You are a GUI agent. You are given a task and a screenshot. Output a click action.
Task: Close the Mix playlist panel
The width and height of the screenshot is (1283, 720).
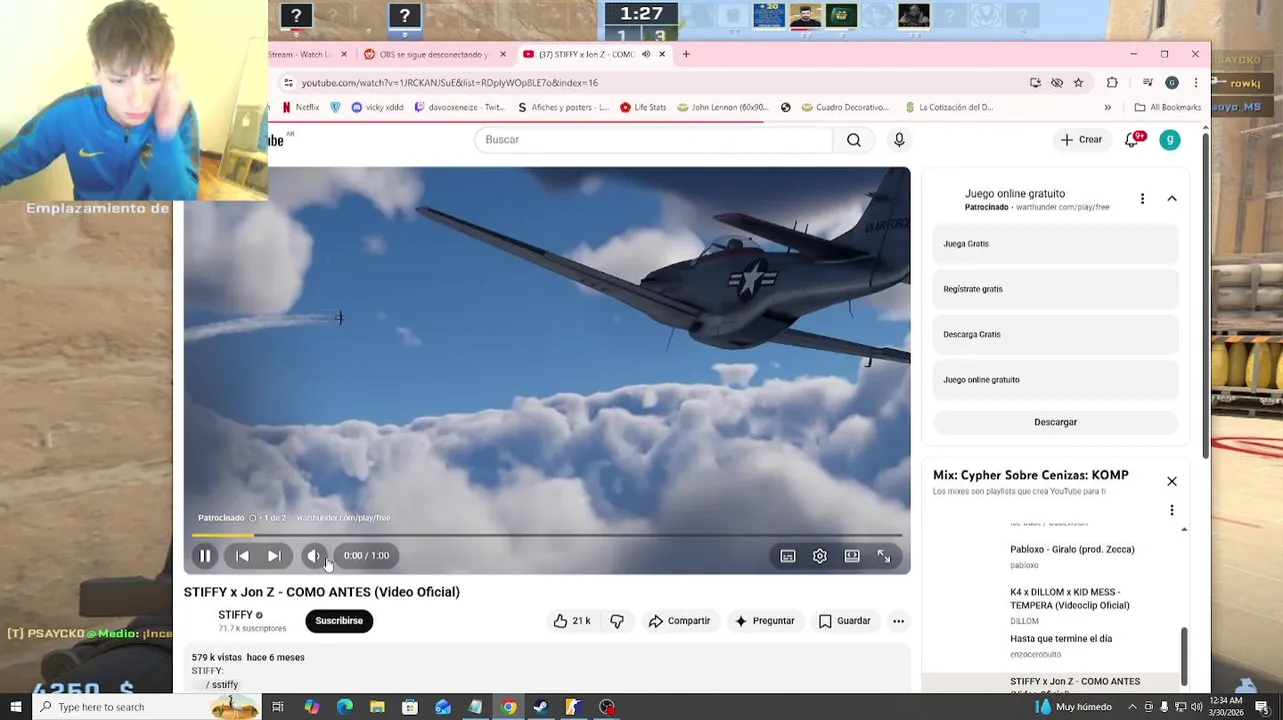(1172, 481)
